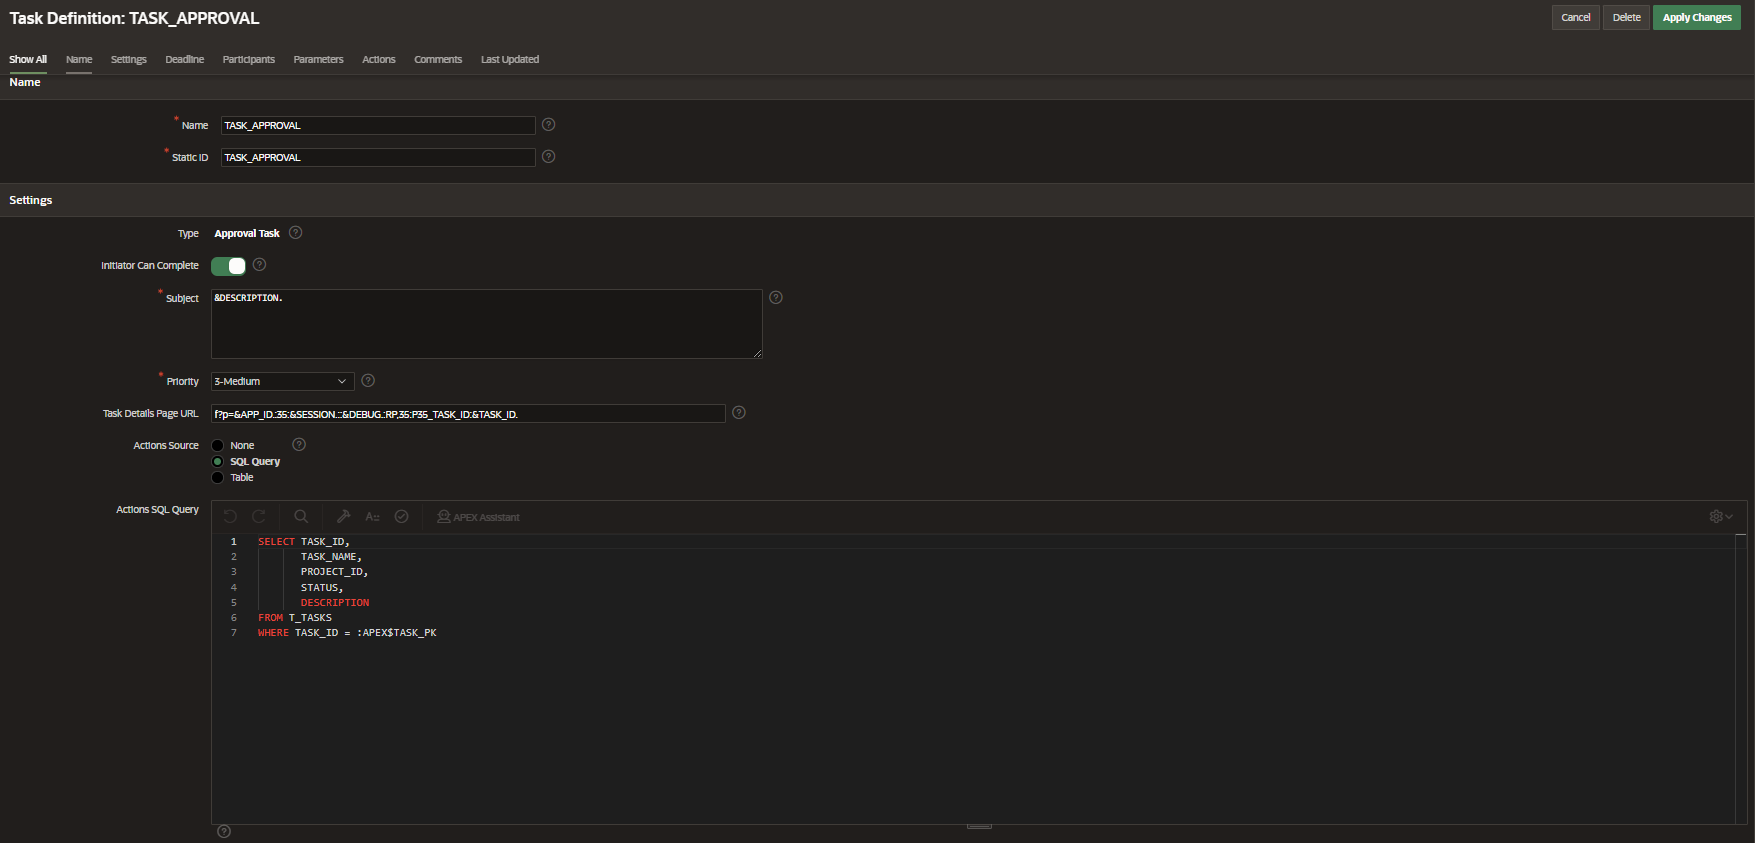Redo in the Actions SQL Query editor
Image resolution: width=1755 pixels, height=843 pixels.
click(x=259, y=517)
